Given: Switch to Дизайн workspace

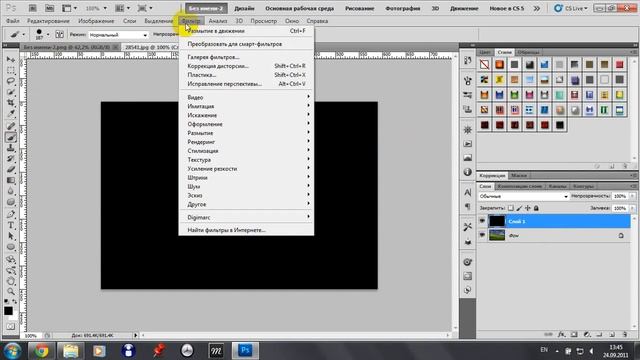Looking at the screenshot, I should pos(244,8).
